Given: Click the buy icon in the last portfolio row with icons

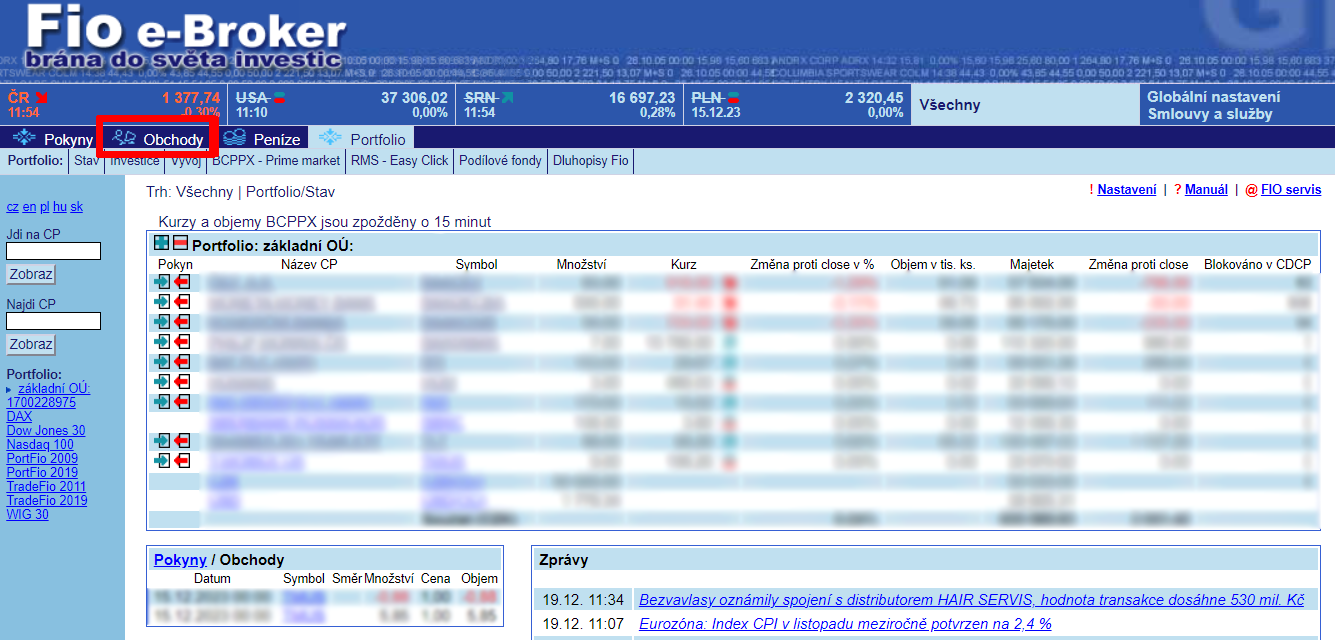Looking at the screenshot, I should coord(162,461).
